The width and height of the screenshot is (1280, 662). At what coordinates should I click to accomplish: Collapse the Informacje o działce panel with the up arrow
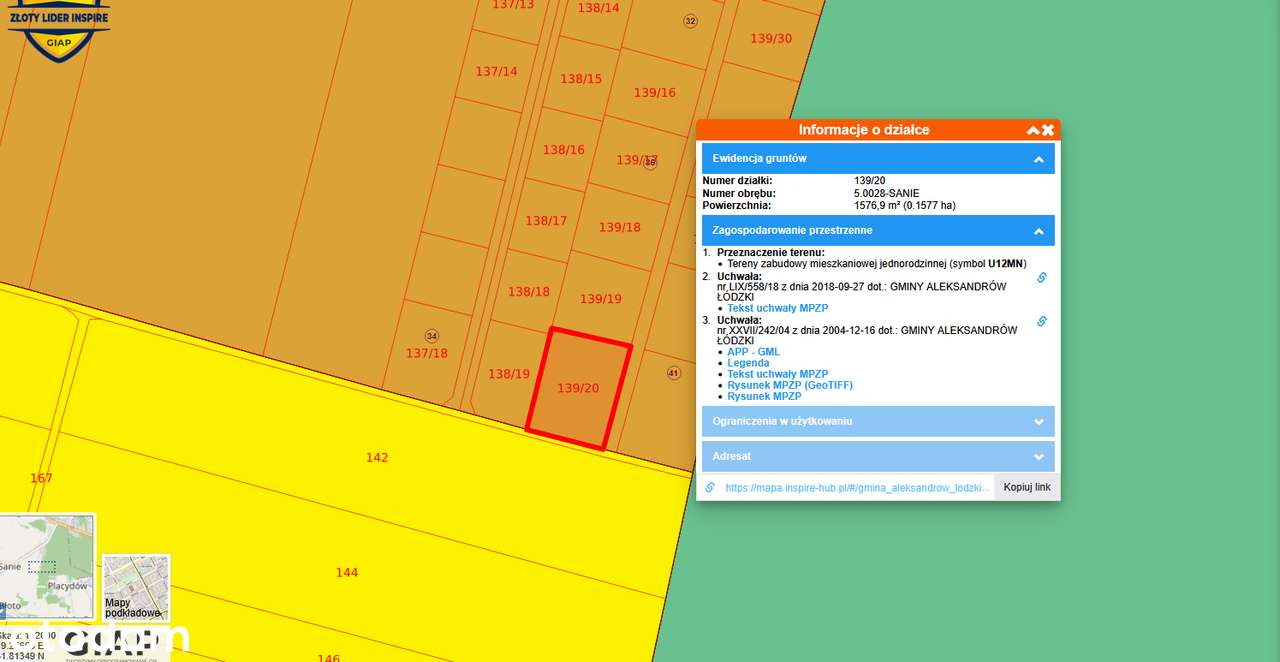(1033, 130)
